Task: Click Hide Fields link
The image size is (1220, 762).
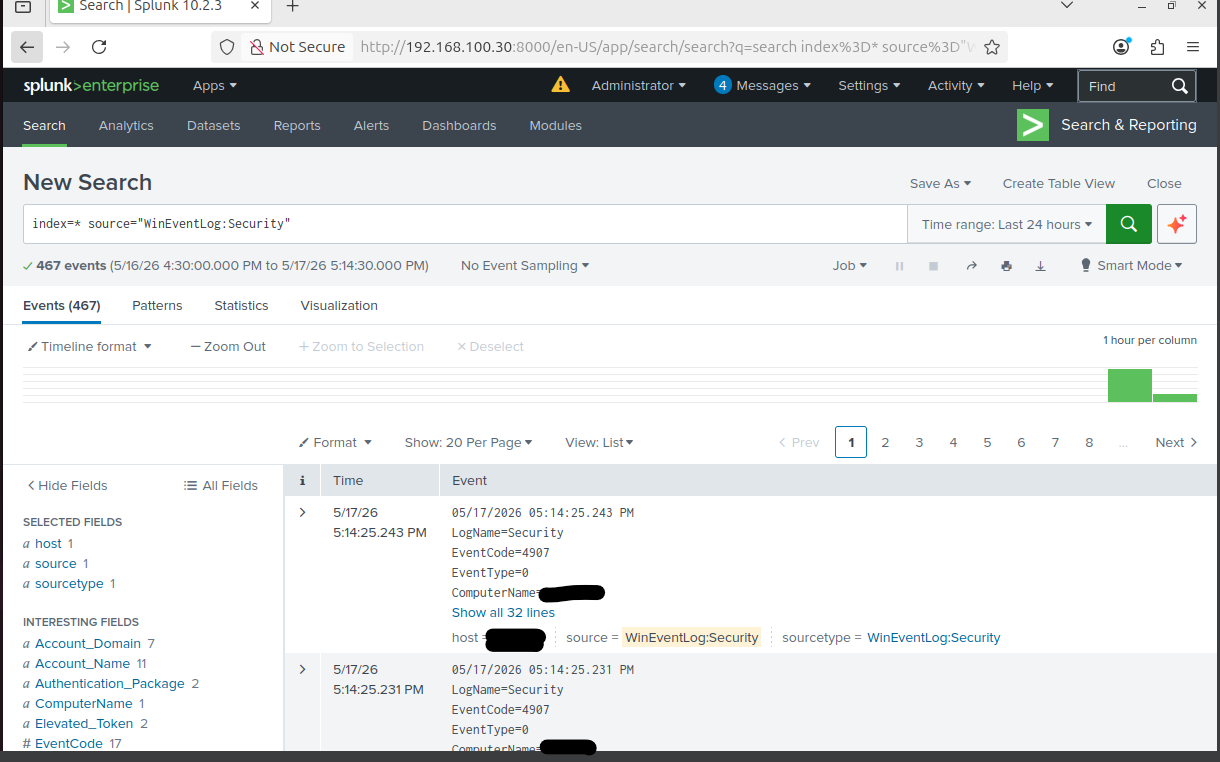Action: (67, 485)
